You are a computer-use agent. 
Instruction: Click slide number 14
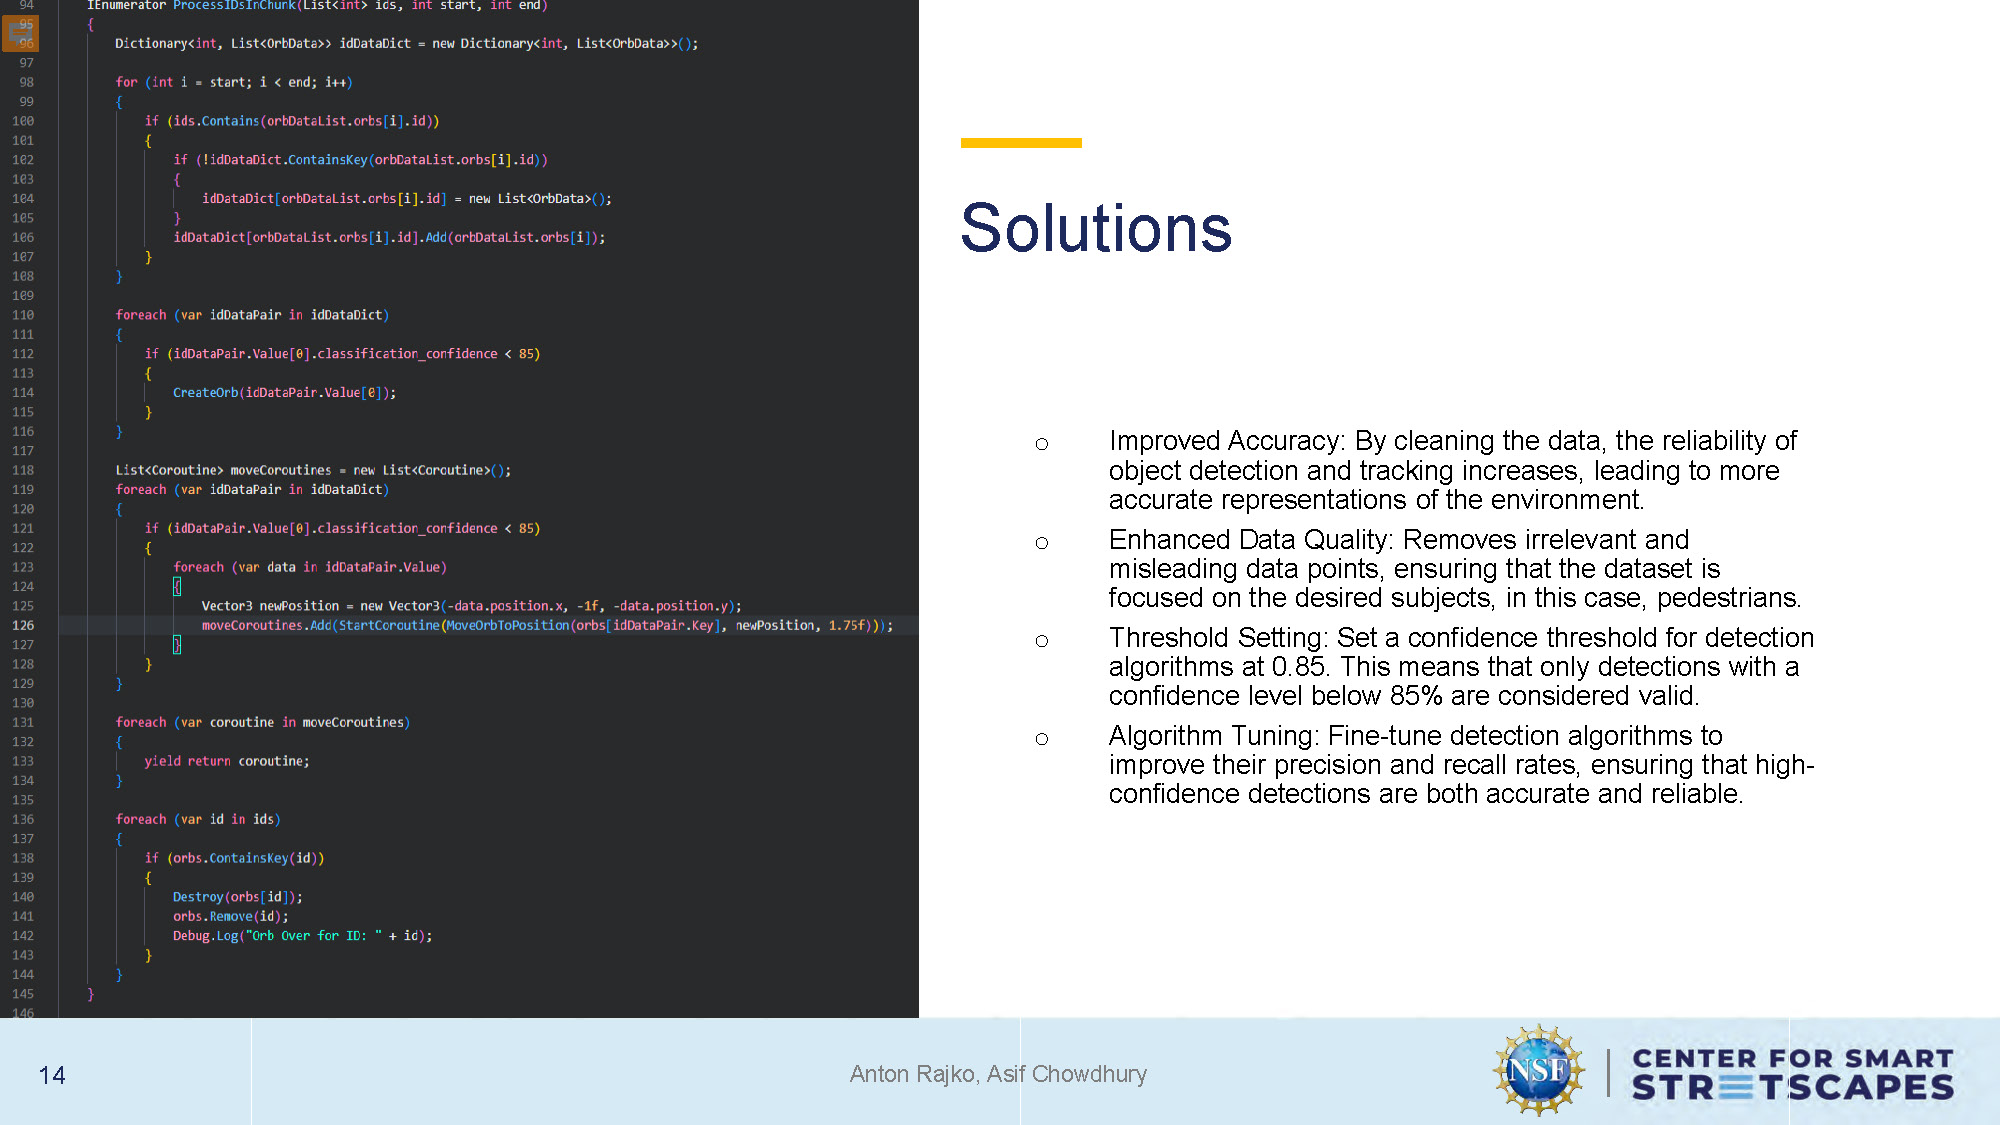click(52, 1075)
